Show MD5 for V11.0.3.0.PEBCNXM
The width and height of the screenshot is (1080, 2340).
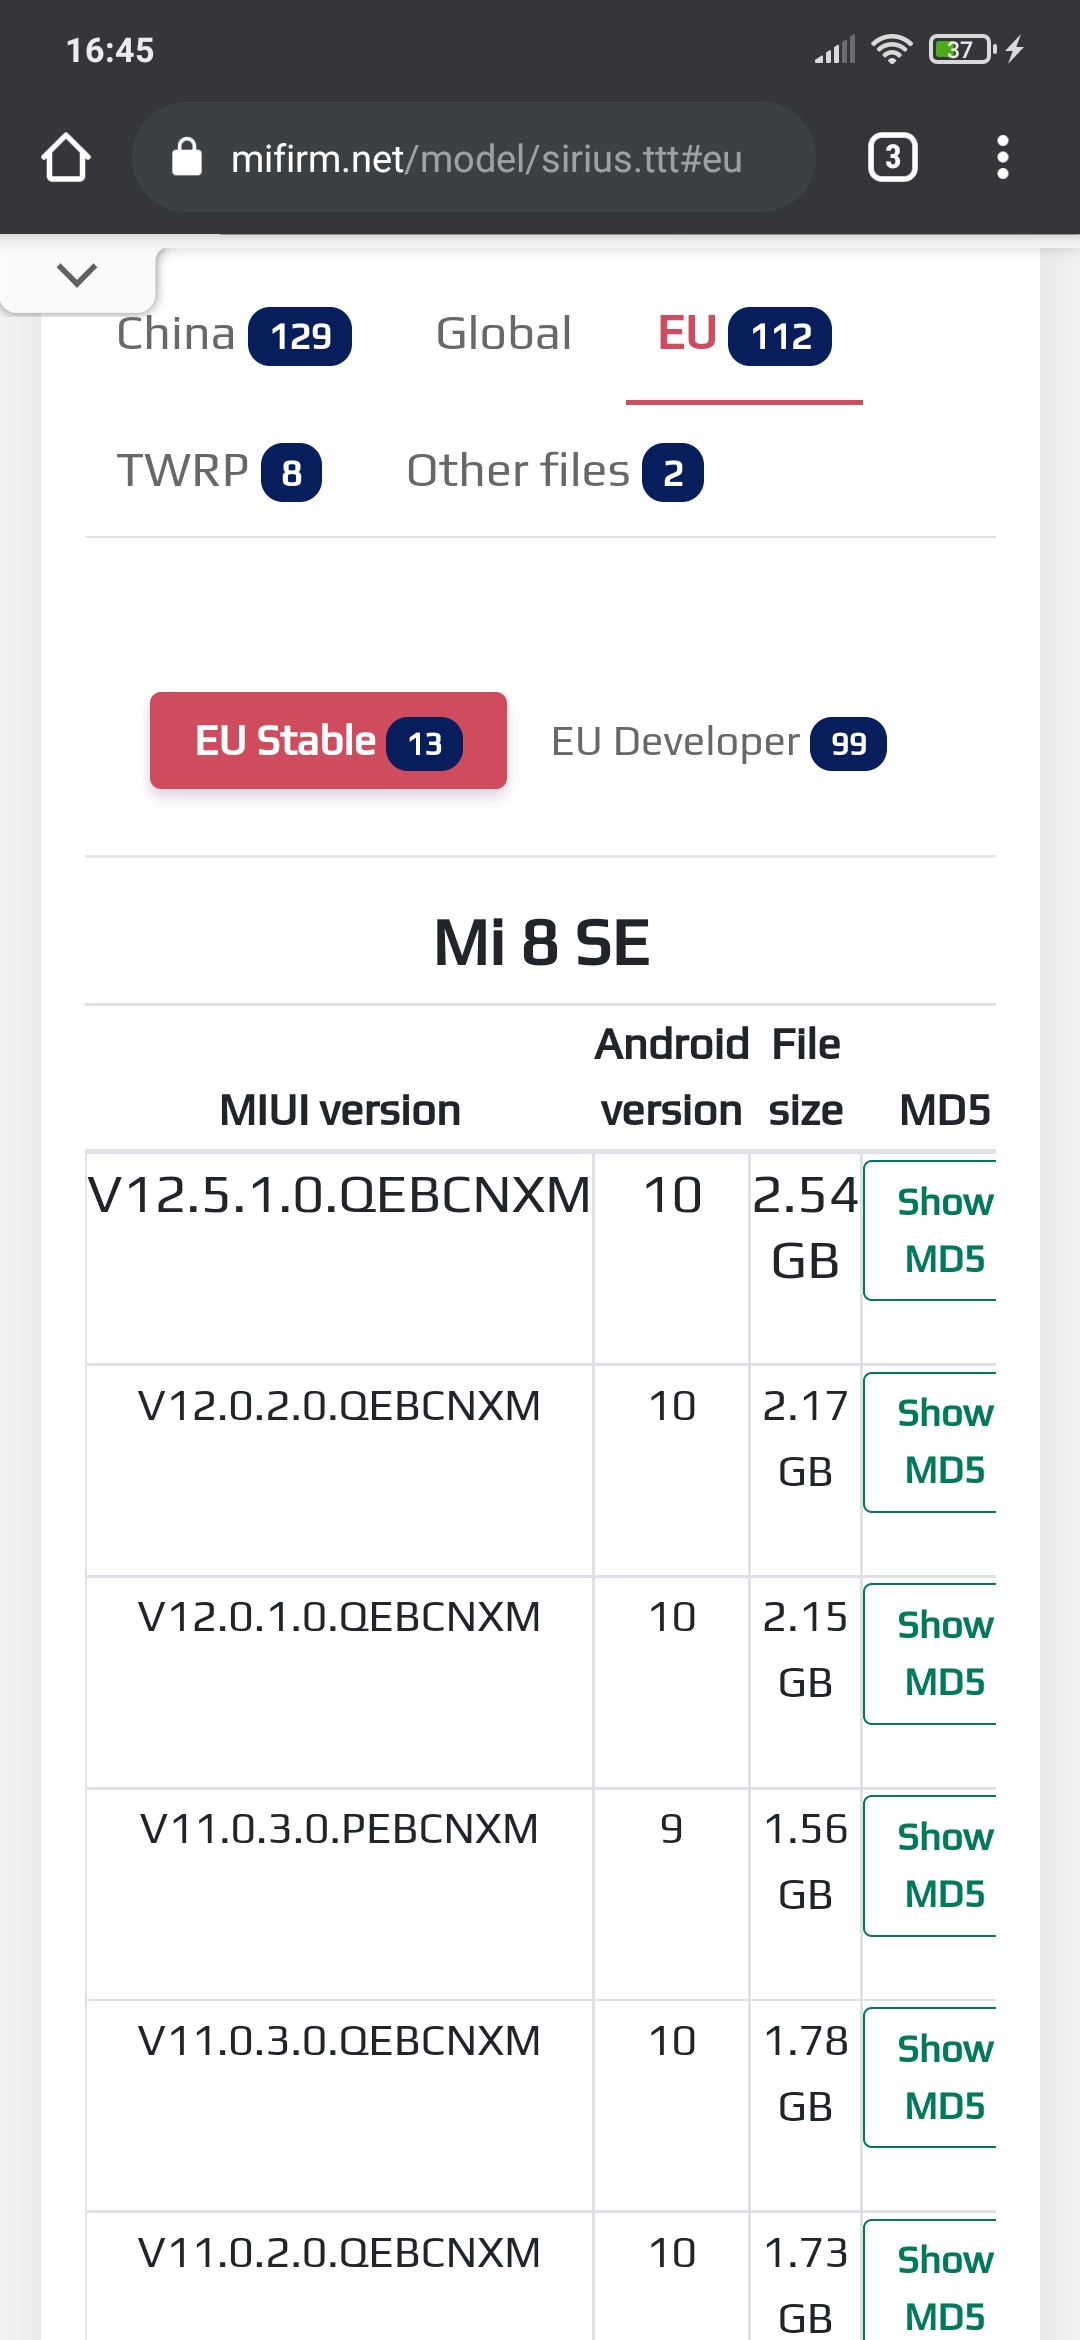point(930,1866)
